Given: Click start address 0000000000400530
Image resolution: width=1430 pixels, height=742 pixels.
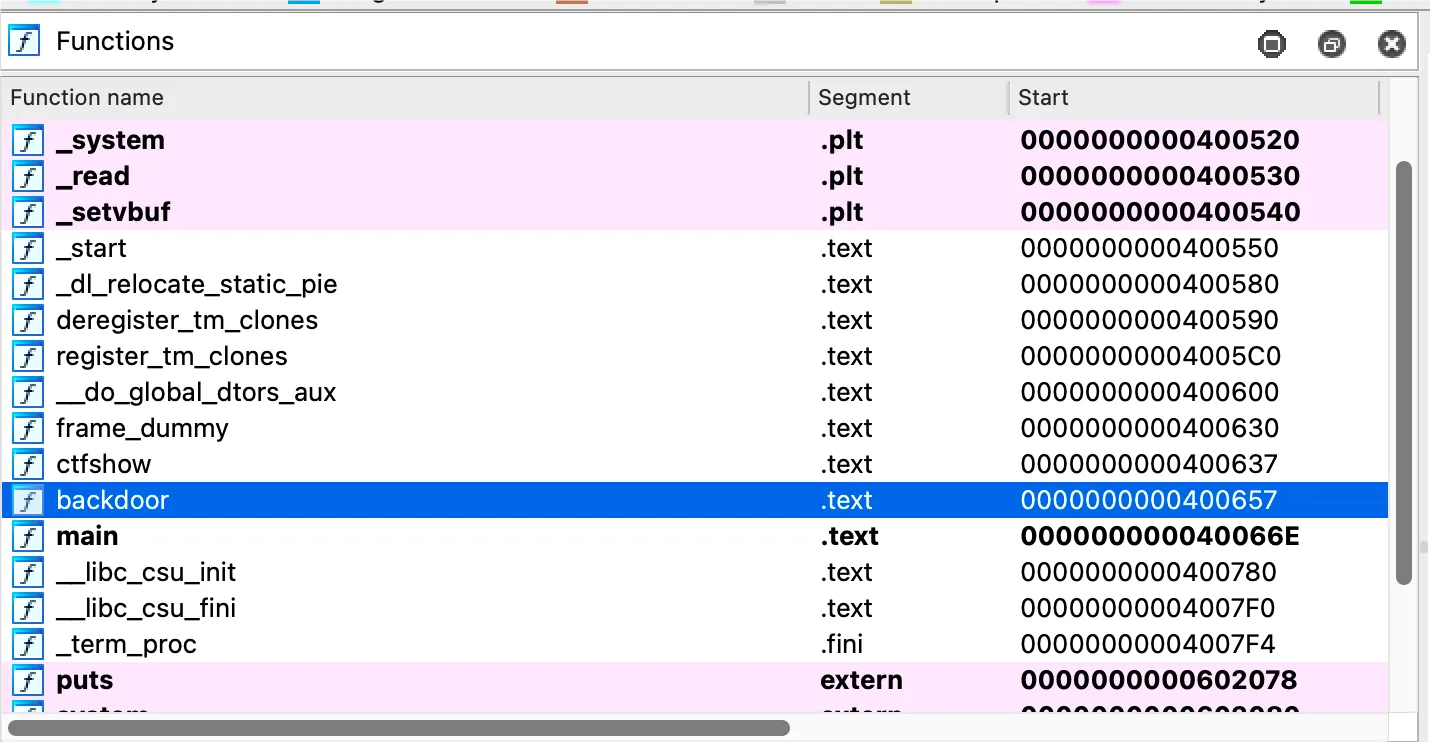Looking at the screenshot, I should point(1160,177).
